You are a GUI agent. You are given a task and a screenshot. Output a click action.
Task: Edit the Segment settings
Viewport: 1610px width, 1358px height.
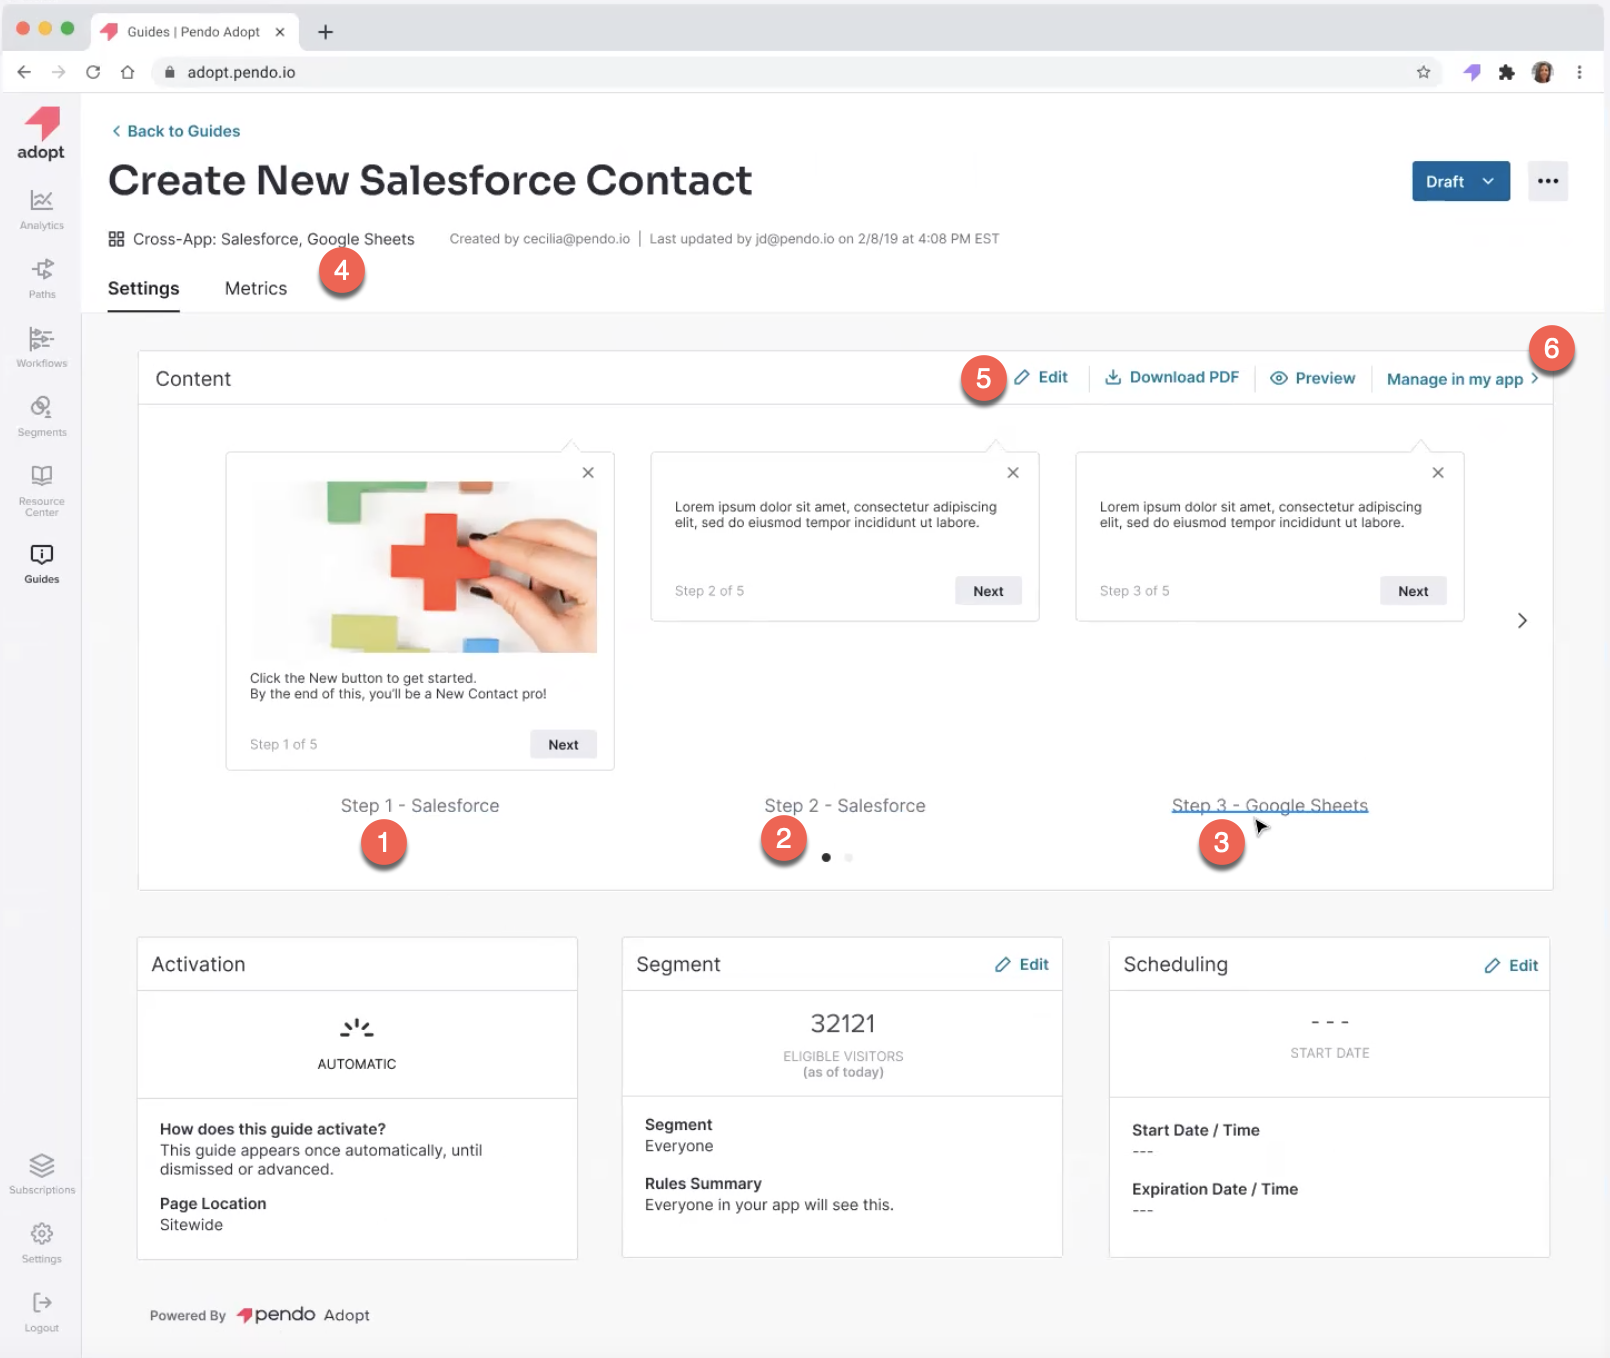click(1022, 964)
